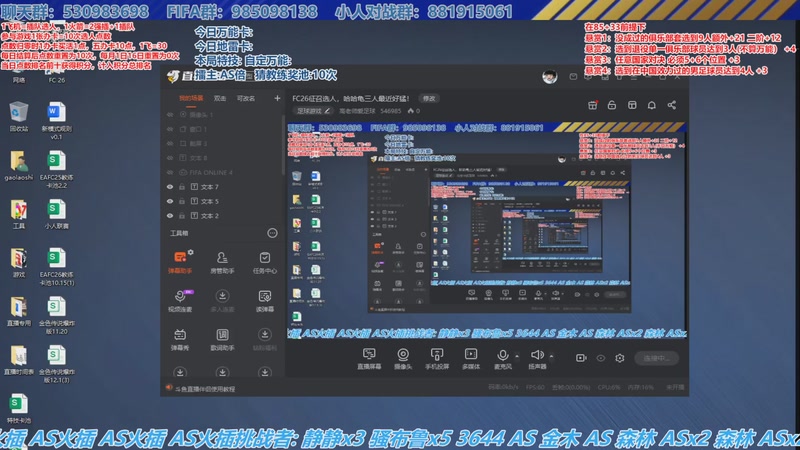Screen dimensions: 800x450
Task: Toggle the preview eye icon near settings
Action: 601,358
